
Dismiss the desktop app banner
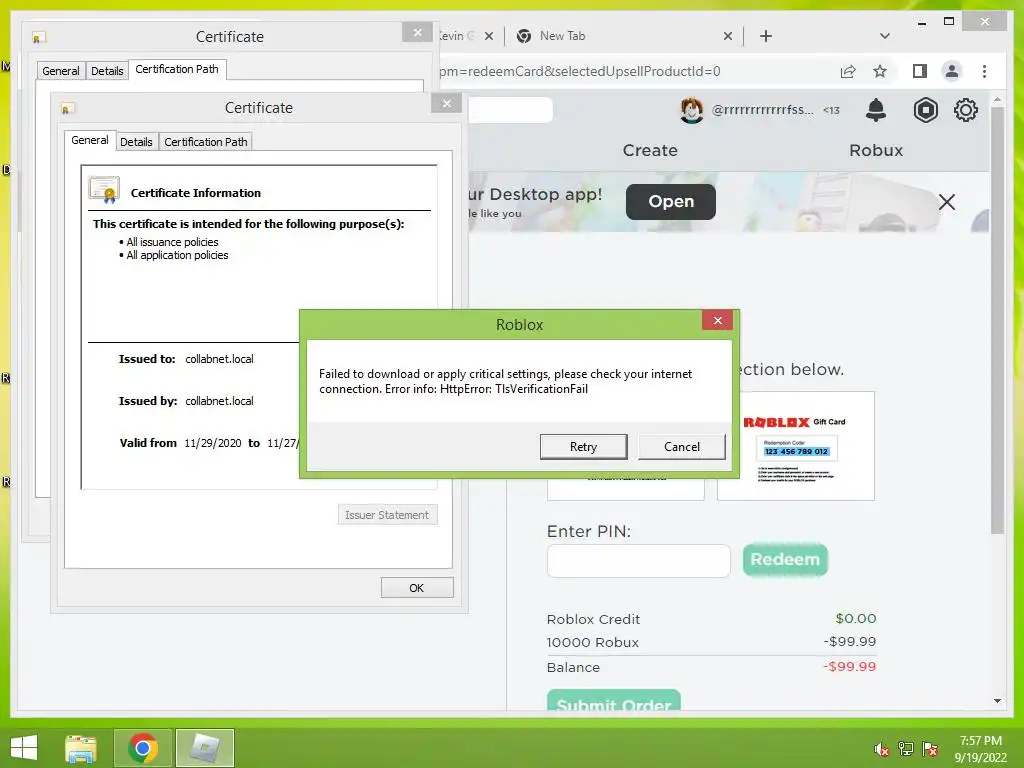pos(946,202)
